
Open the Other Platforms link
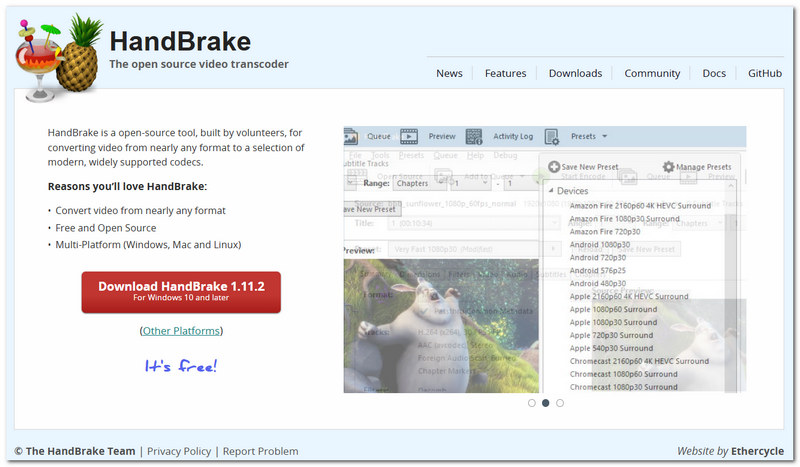[181, 331]
